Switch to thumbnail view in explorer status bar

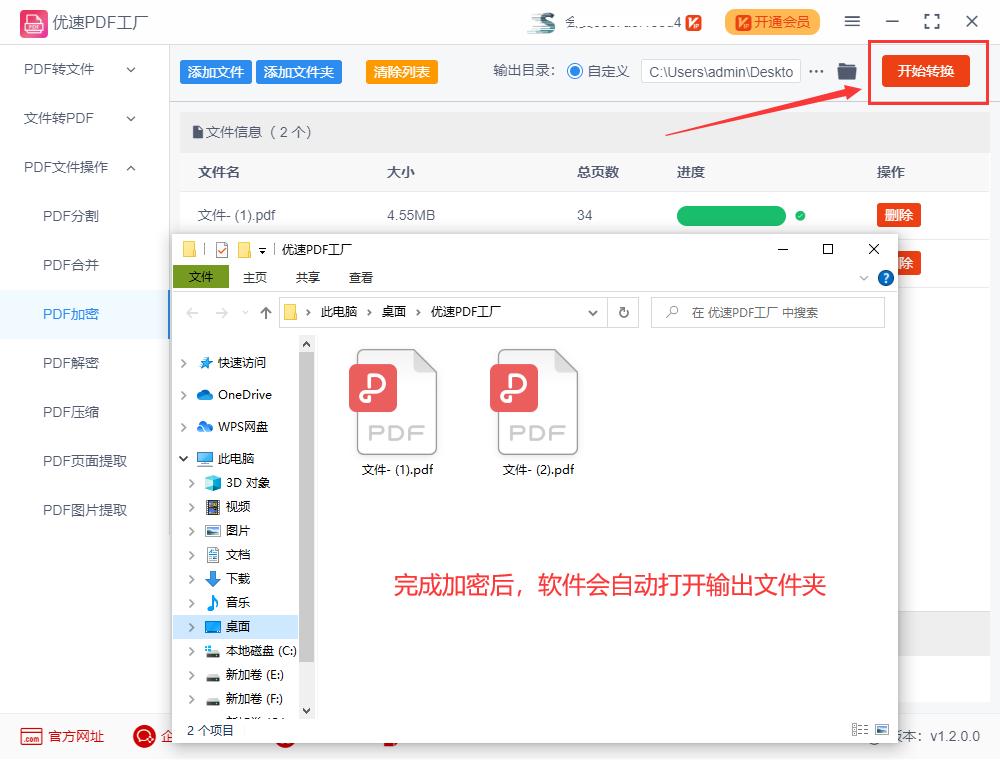[x=882, y=729]
